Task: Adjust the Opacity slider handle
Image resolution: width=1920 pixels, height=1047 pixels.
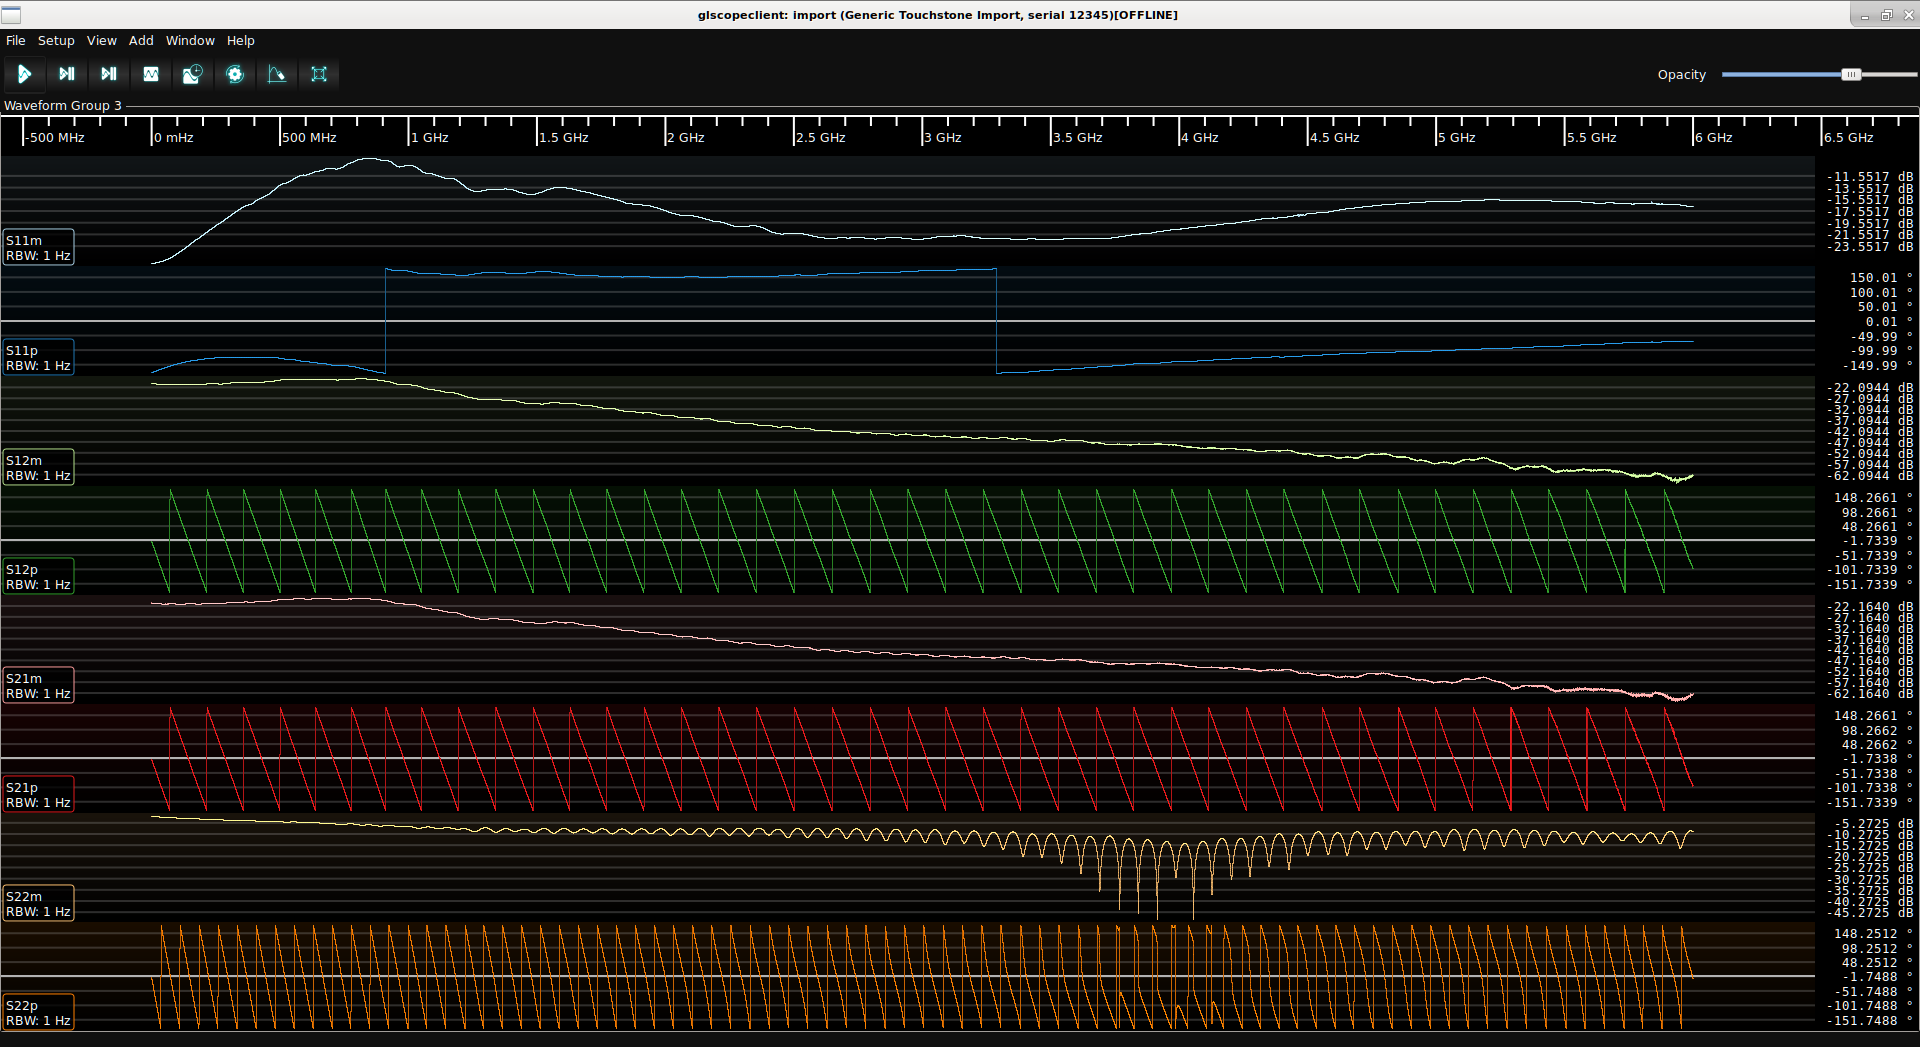Action: click(1851, 75)
